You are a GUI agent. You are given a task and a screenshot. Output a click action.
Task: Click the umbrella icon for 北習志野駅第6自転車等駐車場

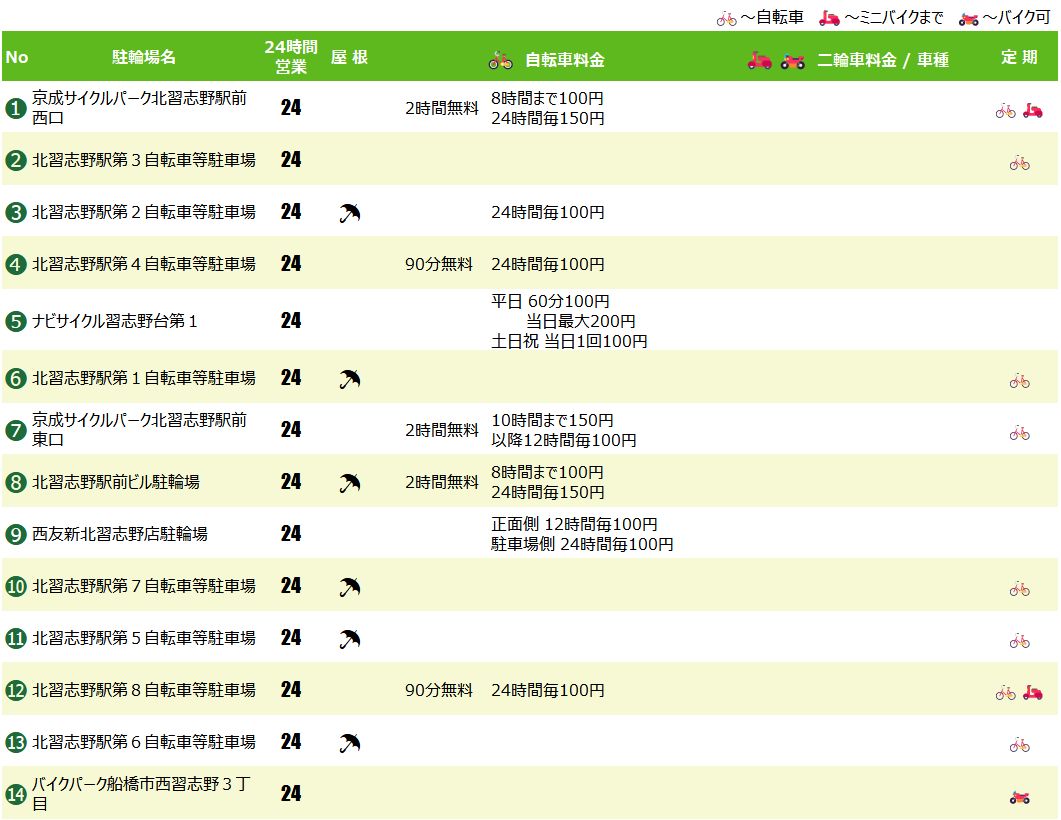point(350,743)
